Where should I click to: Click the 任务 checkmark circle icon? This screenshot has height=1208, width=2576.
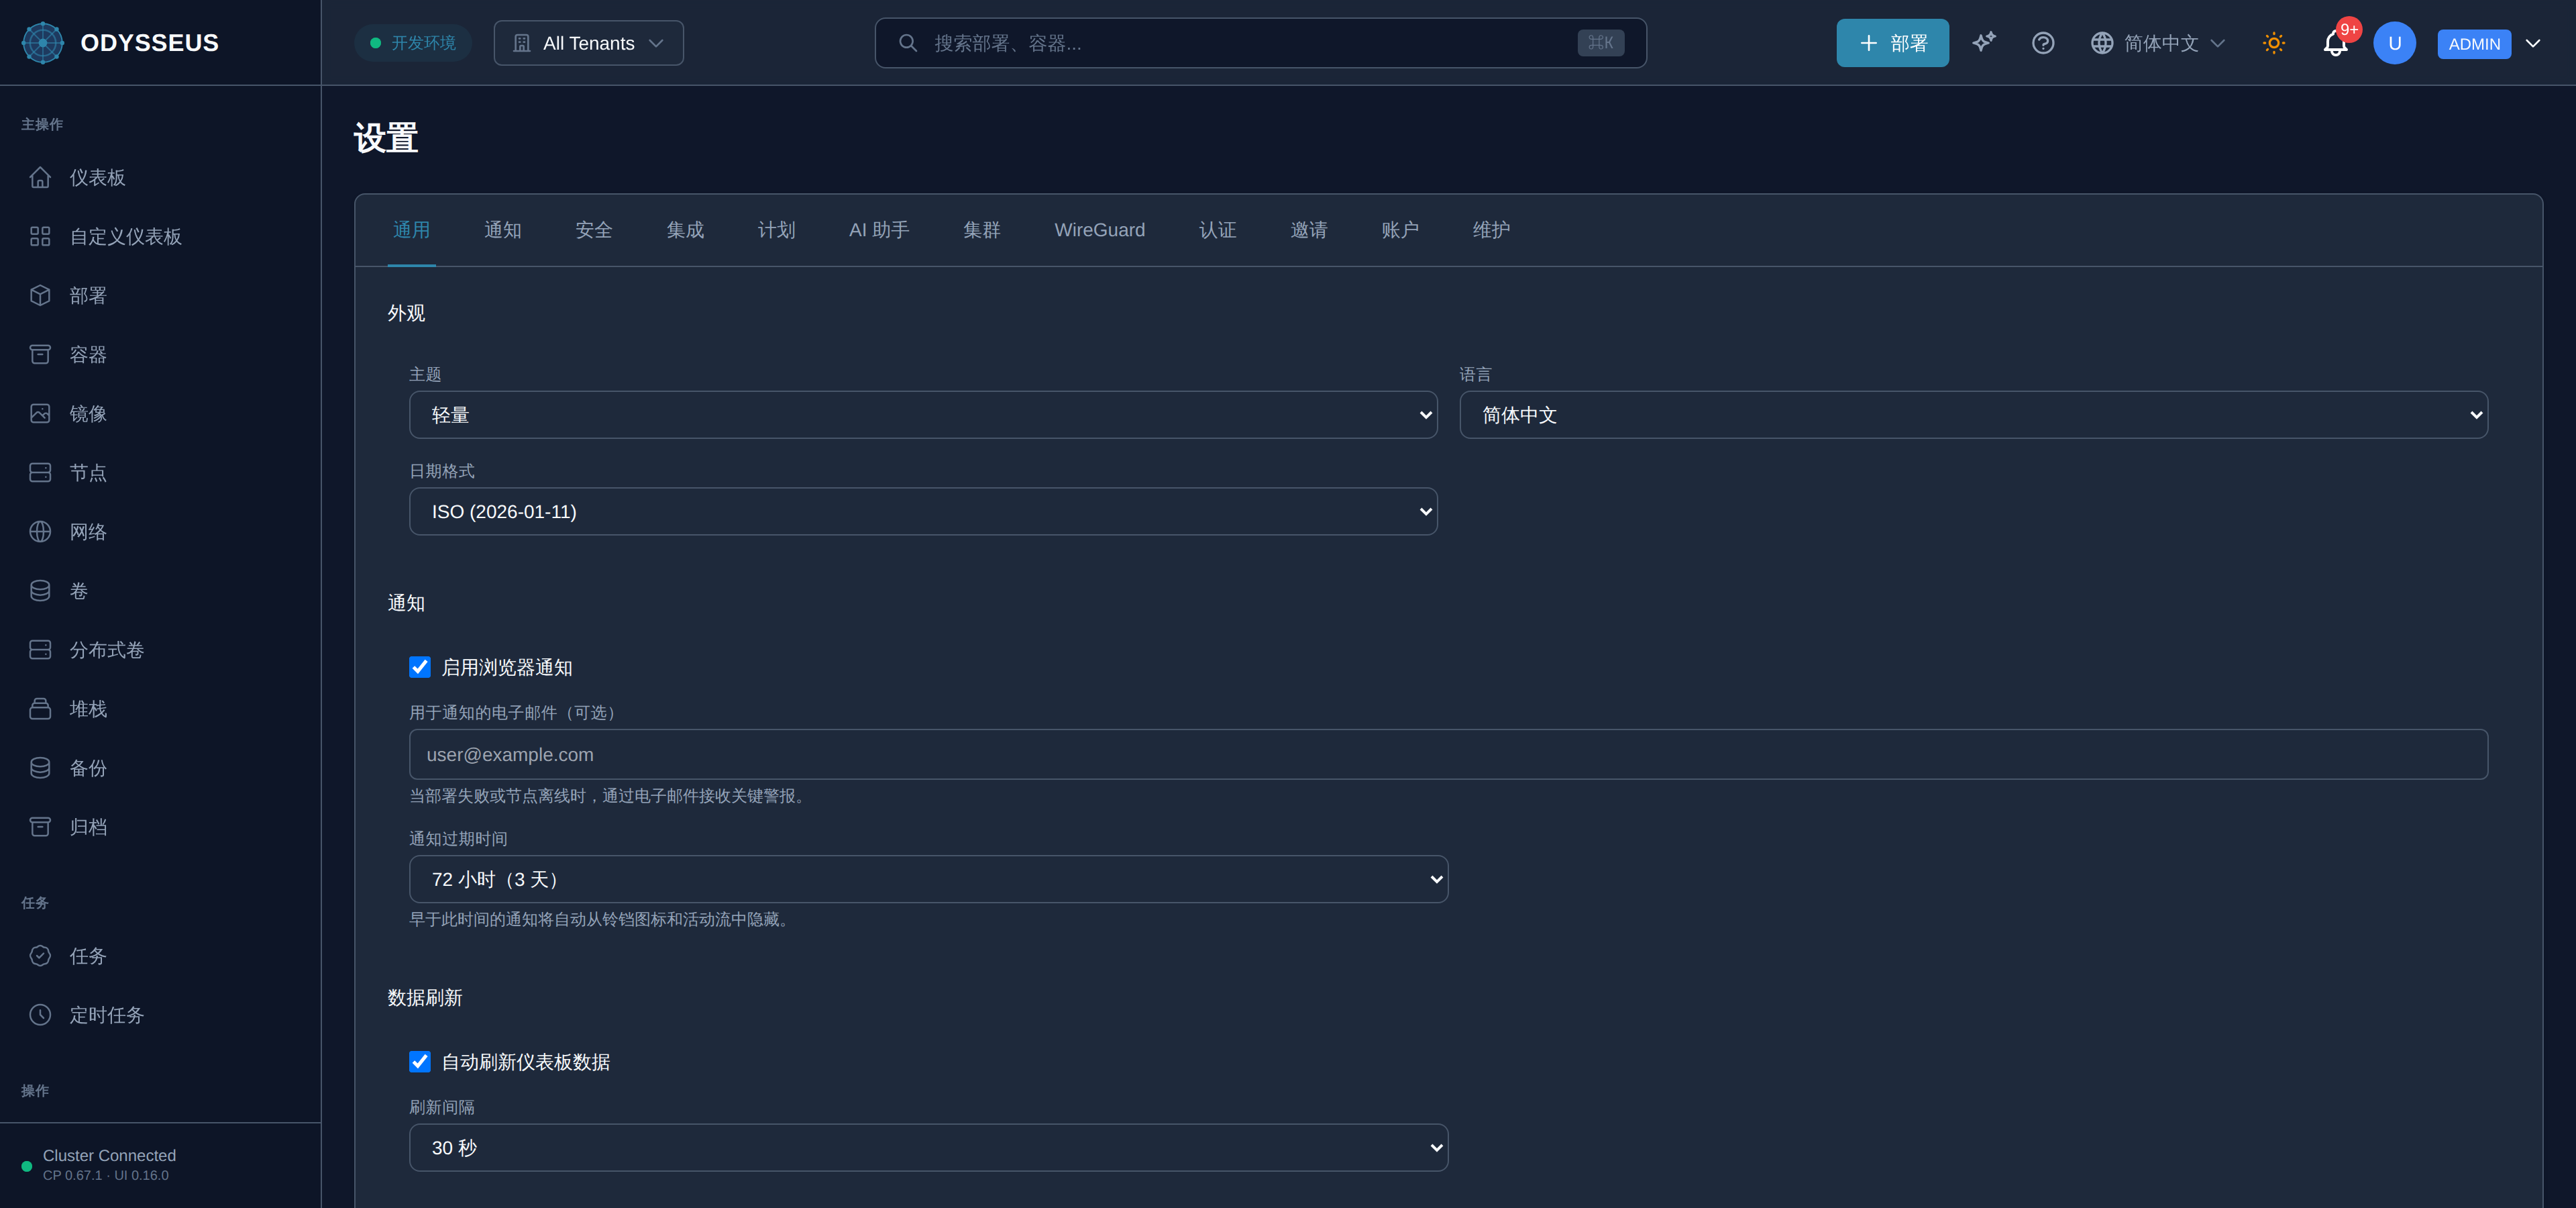coord(40,955)
